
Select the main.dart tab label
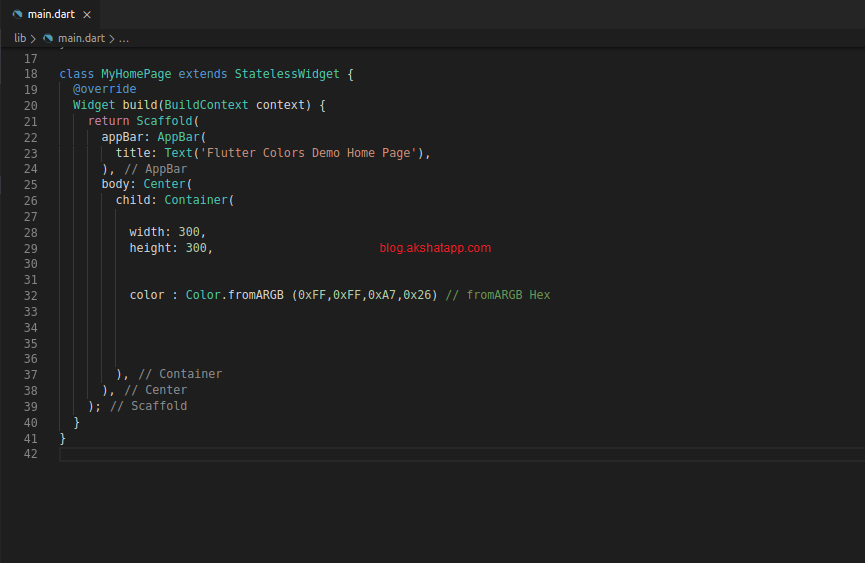tap(49, 14)
